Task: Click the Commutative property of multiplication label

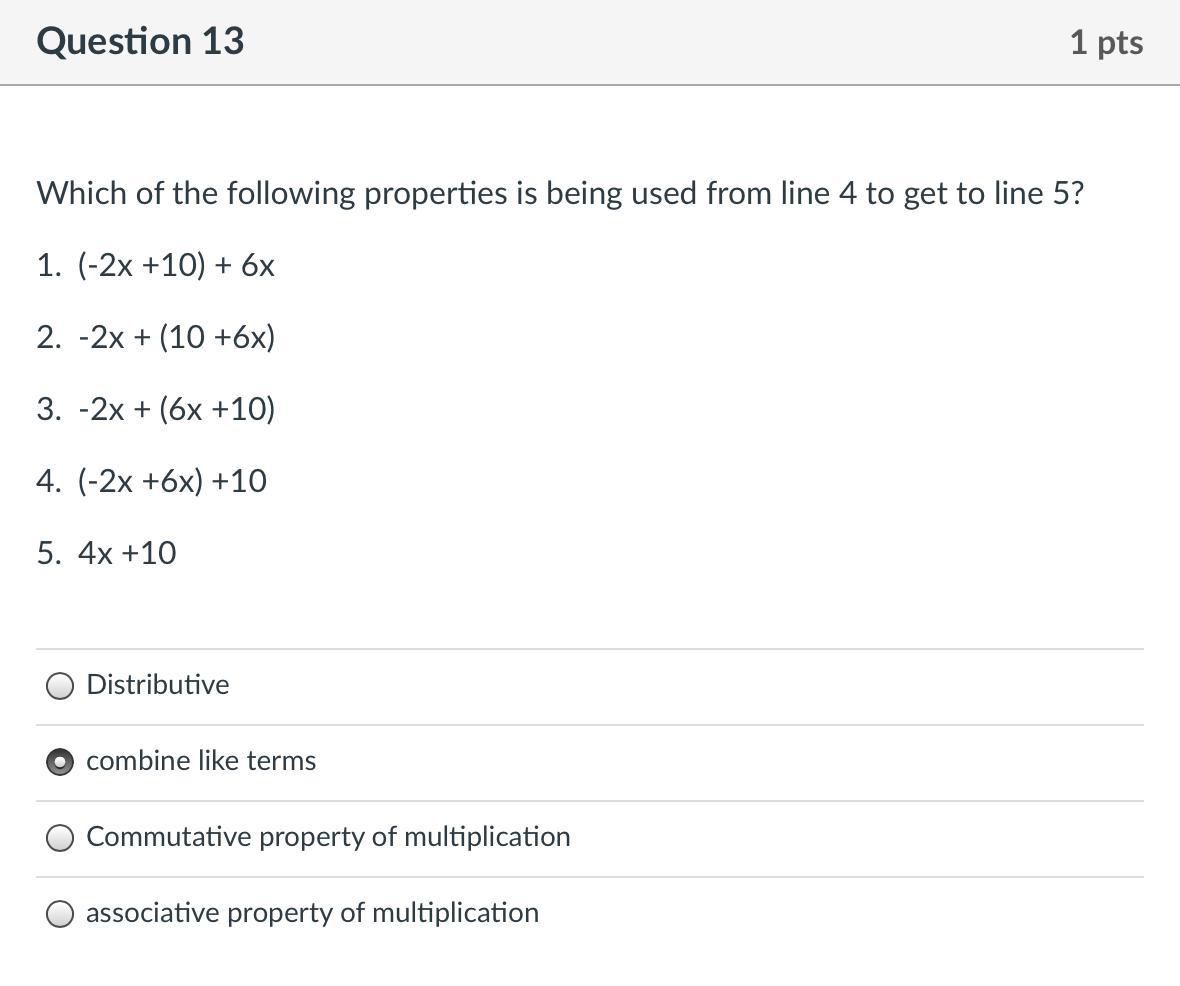Action: 328,837
